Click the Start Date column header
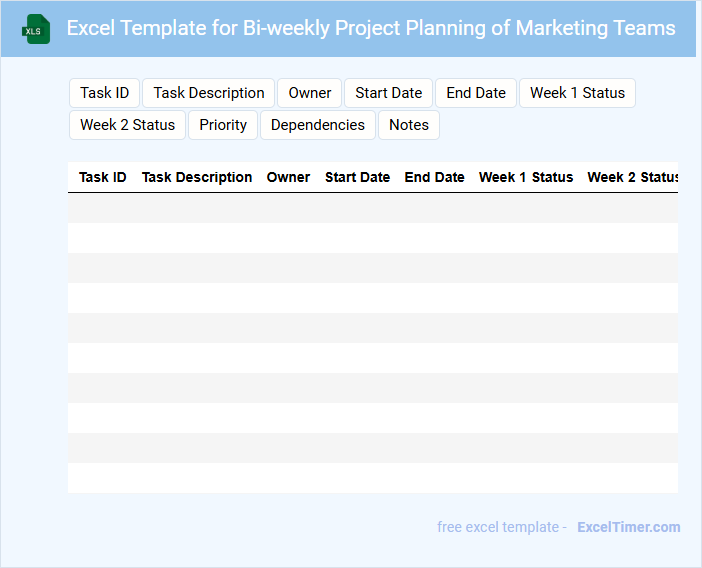This screenshot has width=702, height=568. pyautogui.click(x=357, y=177)
